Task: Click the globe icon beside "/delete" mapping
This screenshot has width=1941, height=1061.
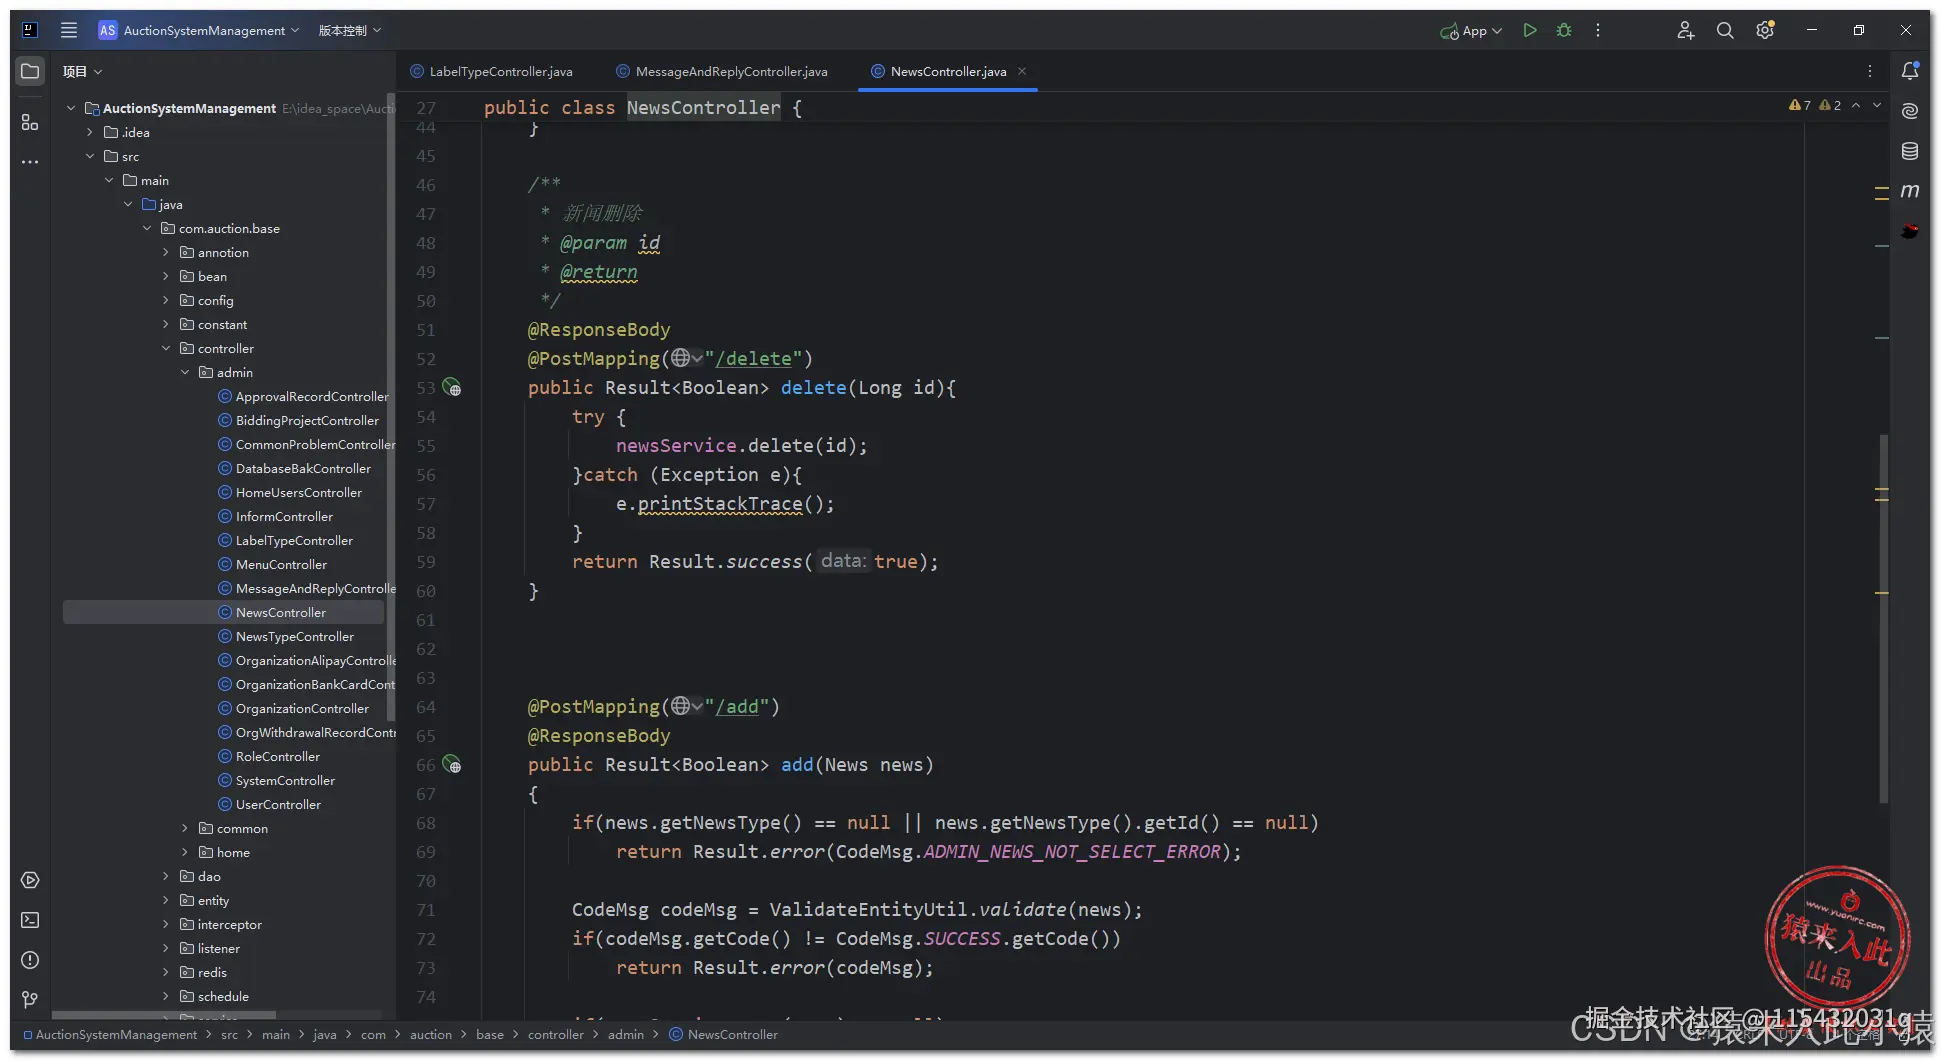Action: pos(681,358)
